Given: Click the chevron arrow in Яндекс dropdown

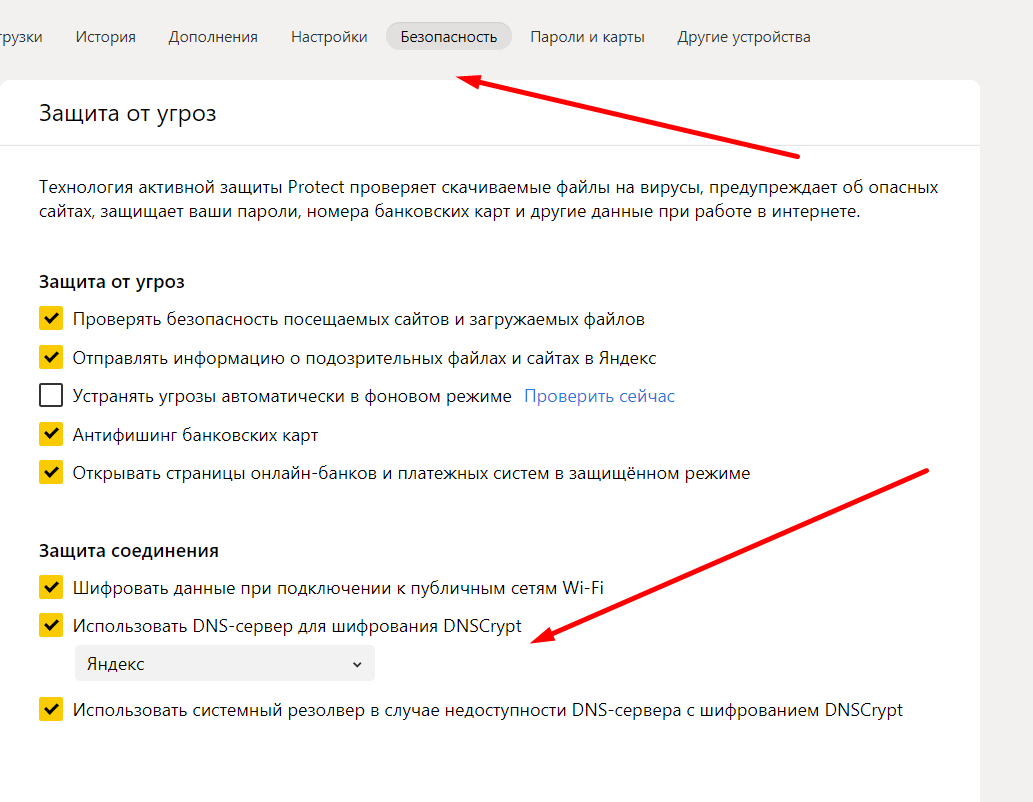Looking at the screenshot, I should click(357, 664).
